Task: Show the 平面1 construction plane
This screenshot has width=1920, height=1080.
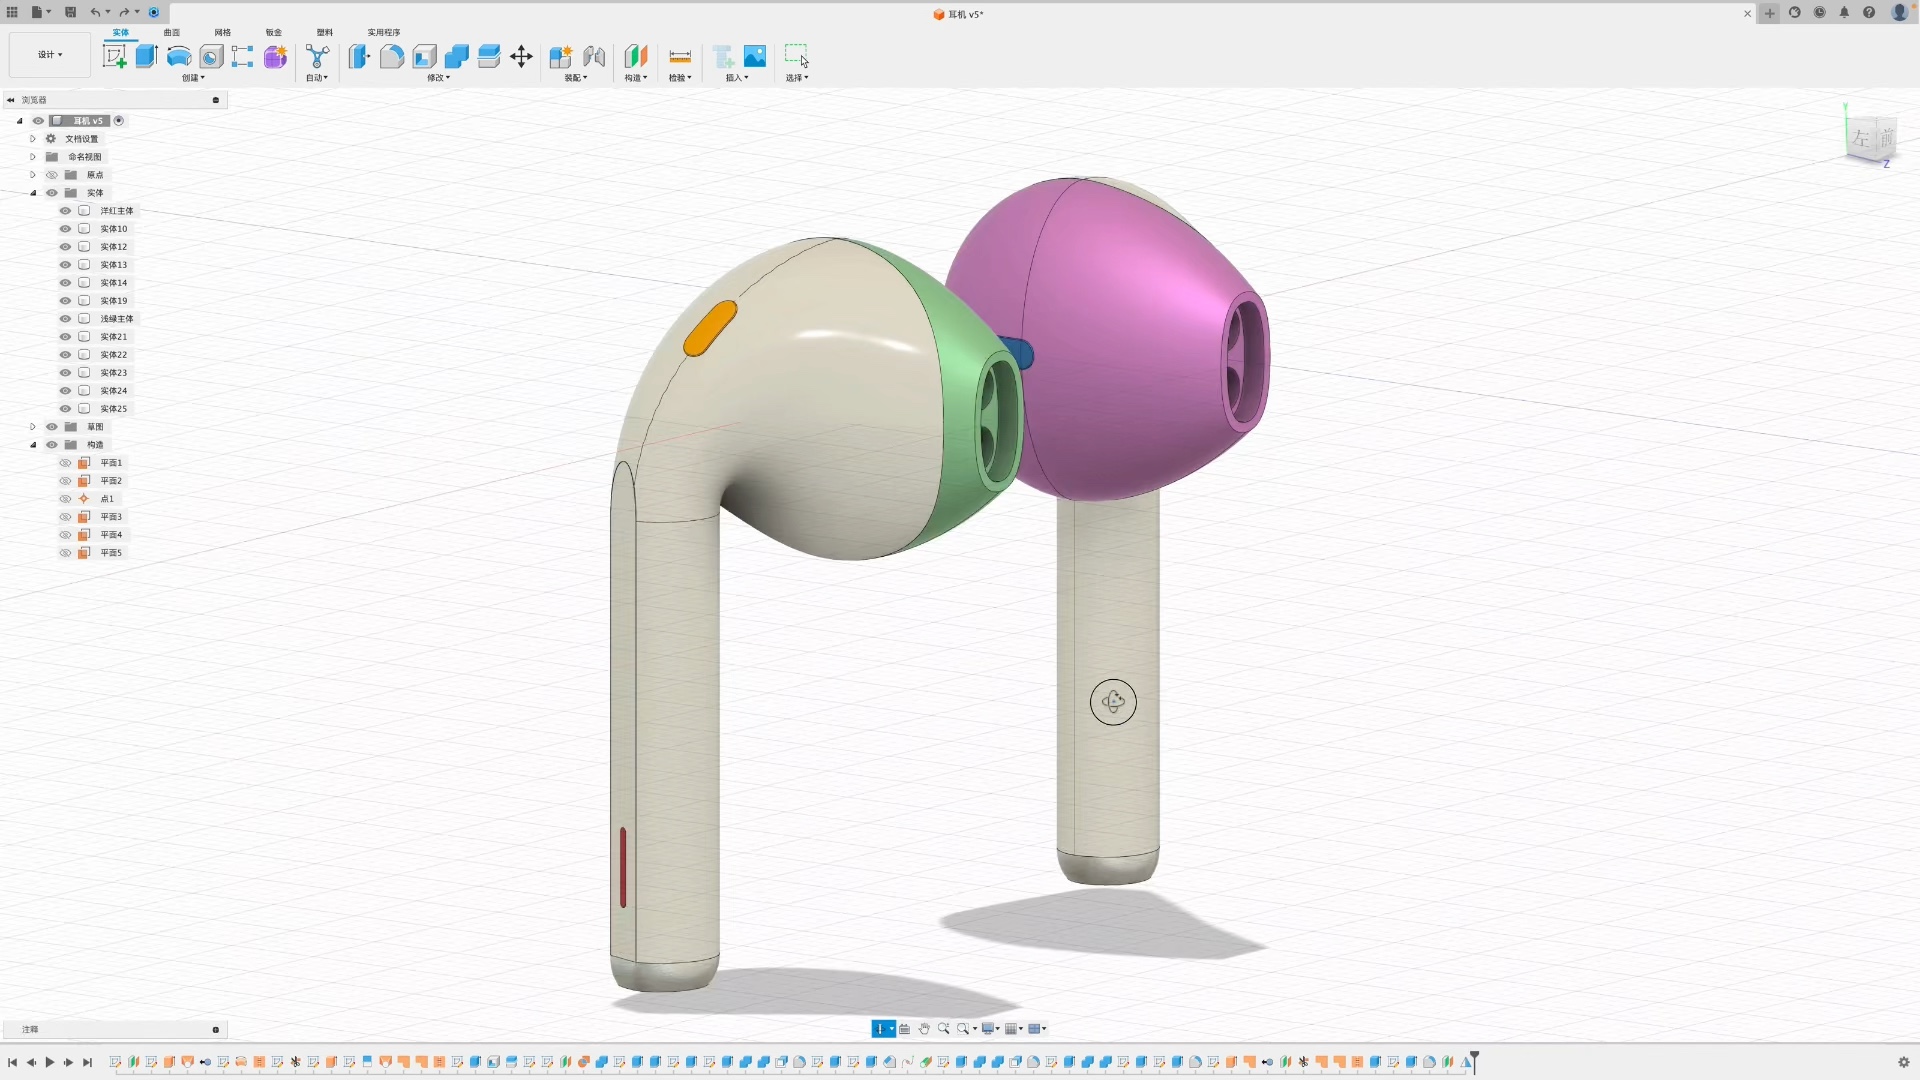Action: tap(64, 462)
